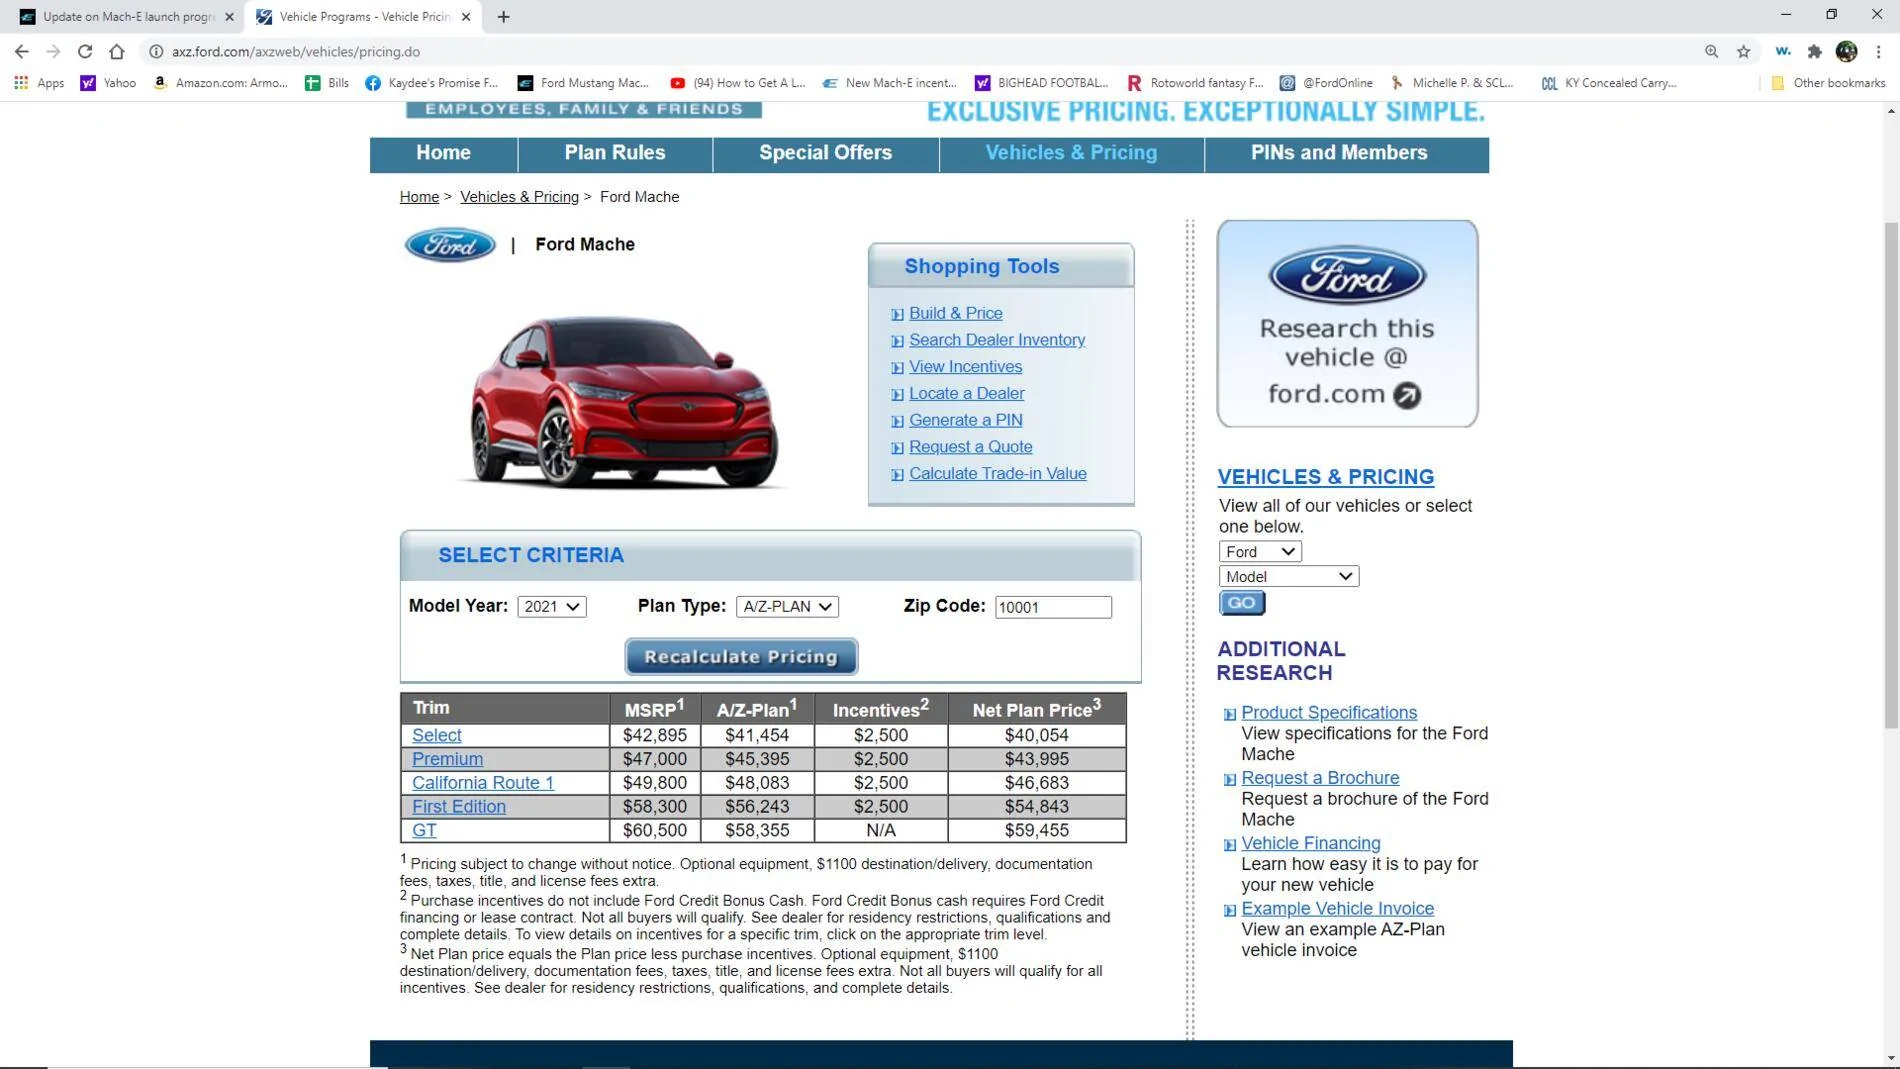Open the California Route 1 trim link
Screen dimensions: 1900x1069
pyautogui.click(x=483, y=784)
